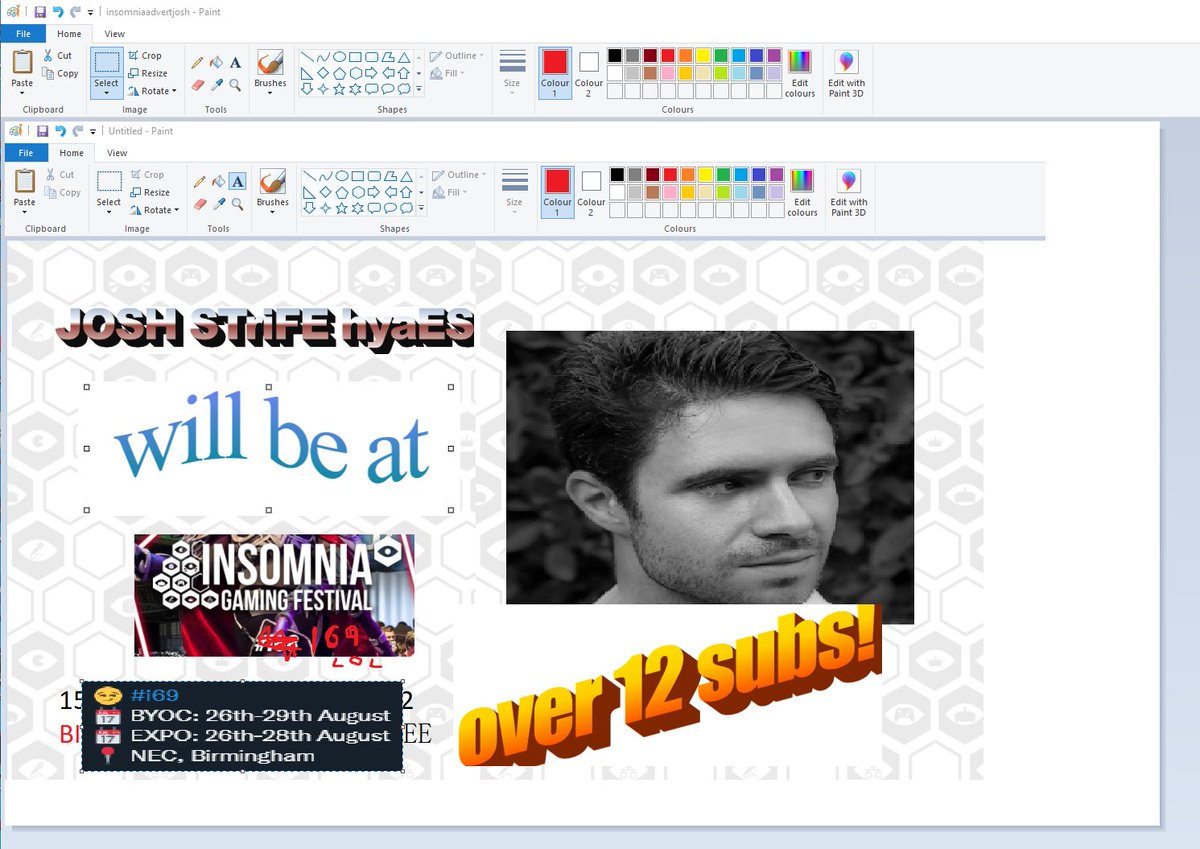Click Copy in insomniaadvertjosh Paint ribbon
The image size is (1200, 849).
pos(60,73)
